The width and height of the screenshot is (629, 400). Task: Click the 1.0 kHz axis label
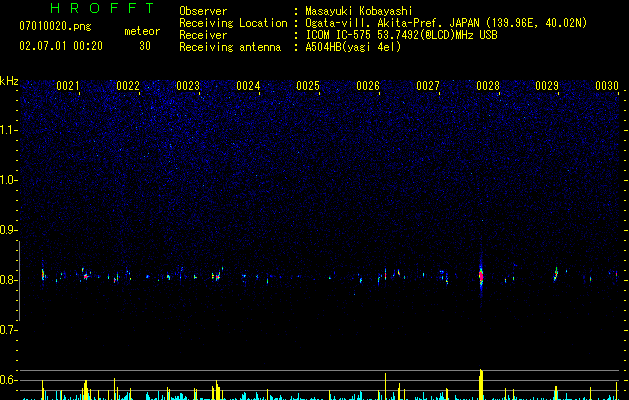pos(9,180)
